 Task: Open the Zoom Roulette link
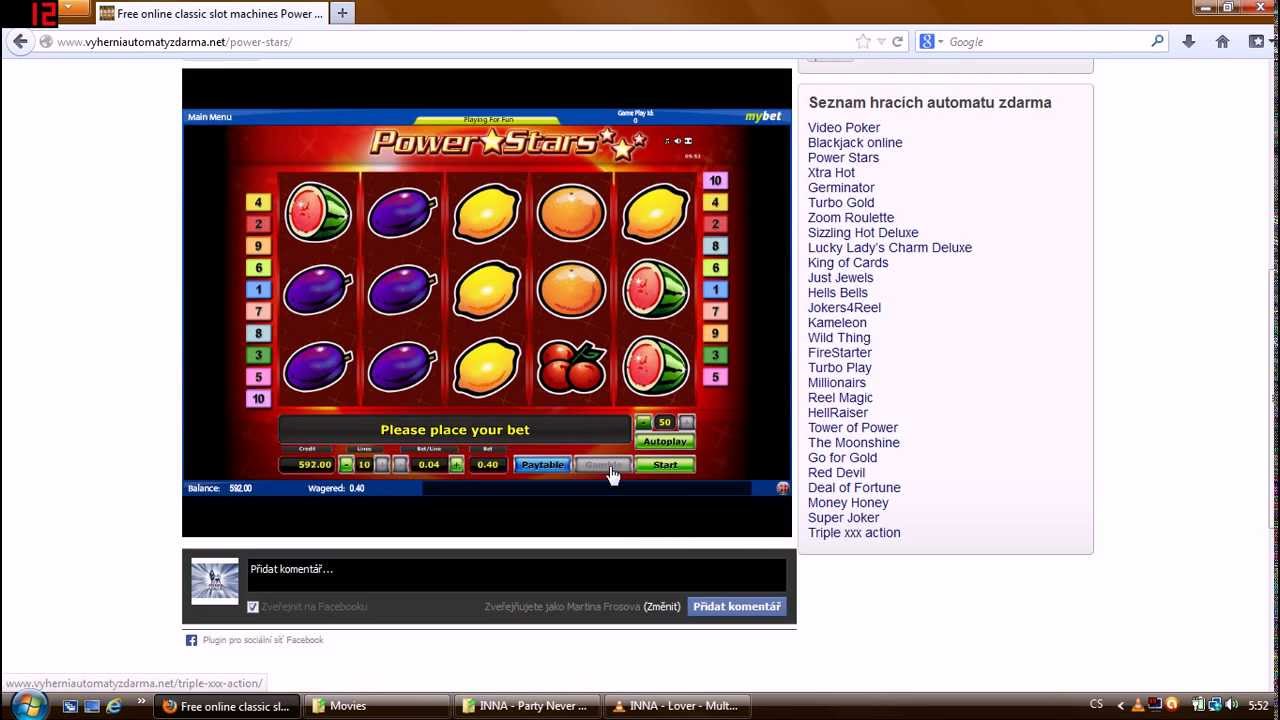[851, 218]
